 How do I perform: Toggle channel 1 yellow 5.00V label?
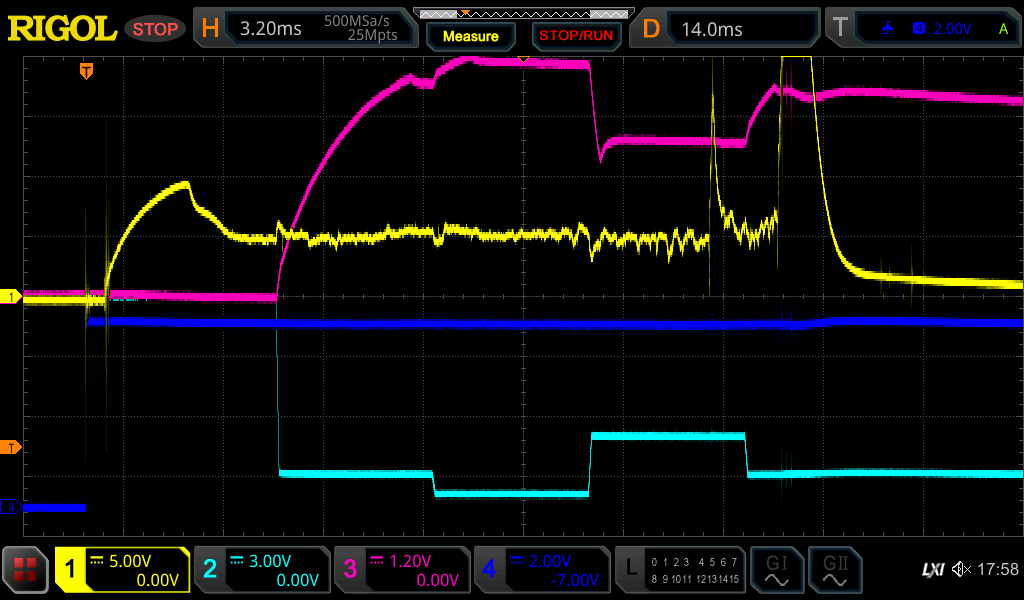(122, 570)
